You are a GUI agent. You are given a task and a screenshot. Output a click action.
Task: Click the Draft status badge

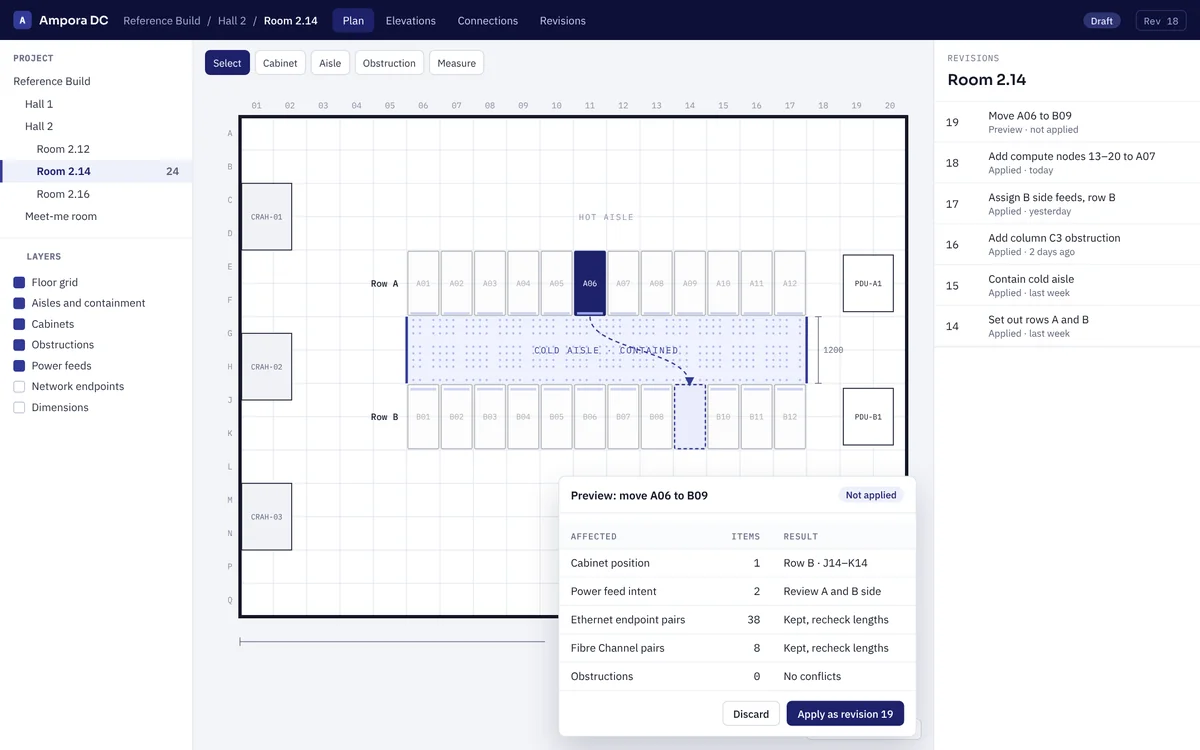pyautogui.click(x=1102, y=20)
